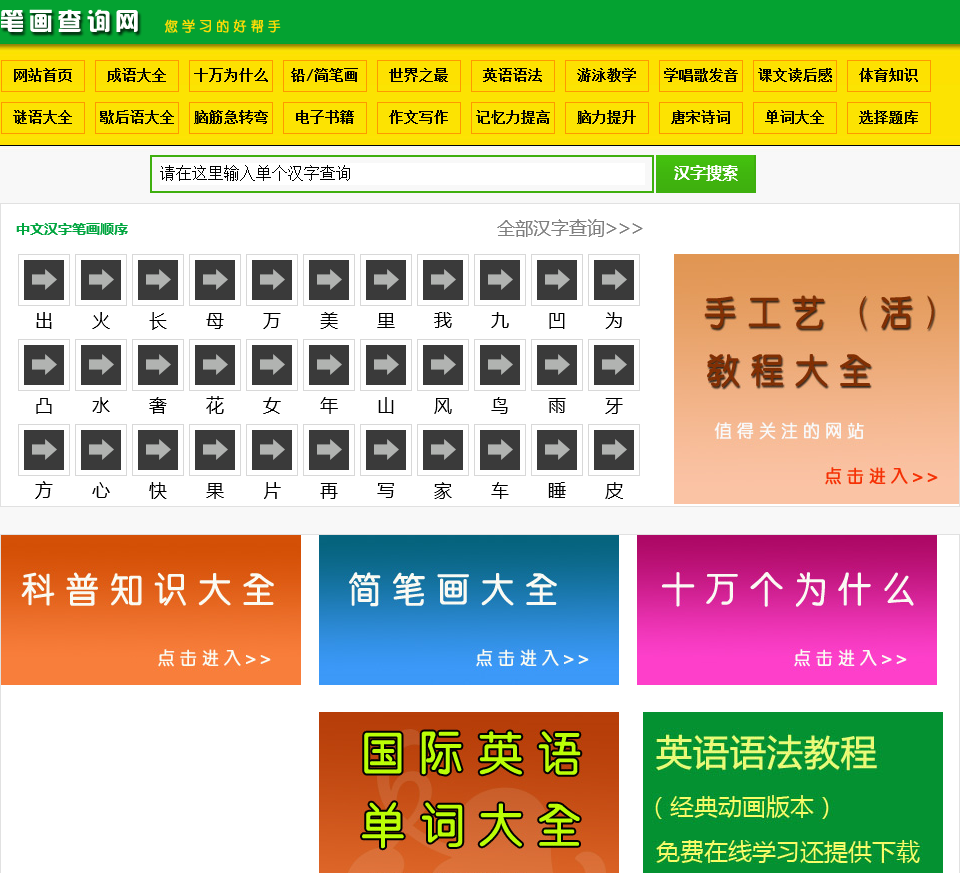Click the arrow icon above 为
Screen dimensions: 960x873
pyautogui.click(x=613, y=280)
